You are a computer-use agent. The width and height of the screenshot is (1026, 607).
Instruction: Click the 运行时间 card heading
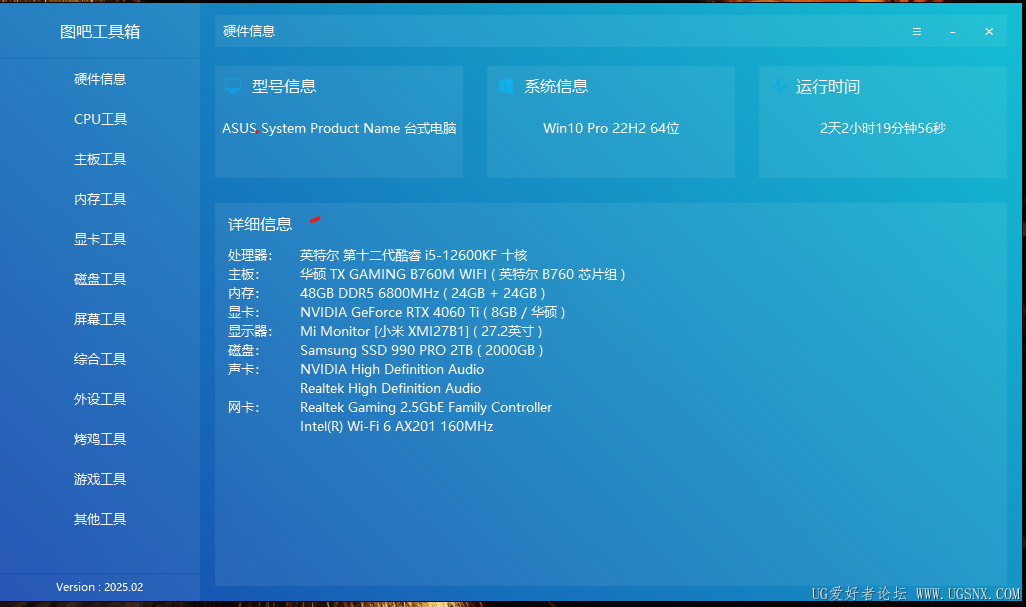828,86
